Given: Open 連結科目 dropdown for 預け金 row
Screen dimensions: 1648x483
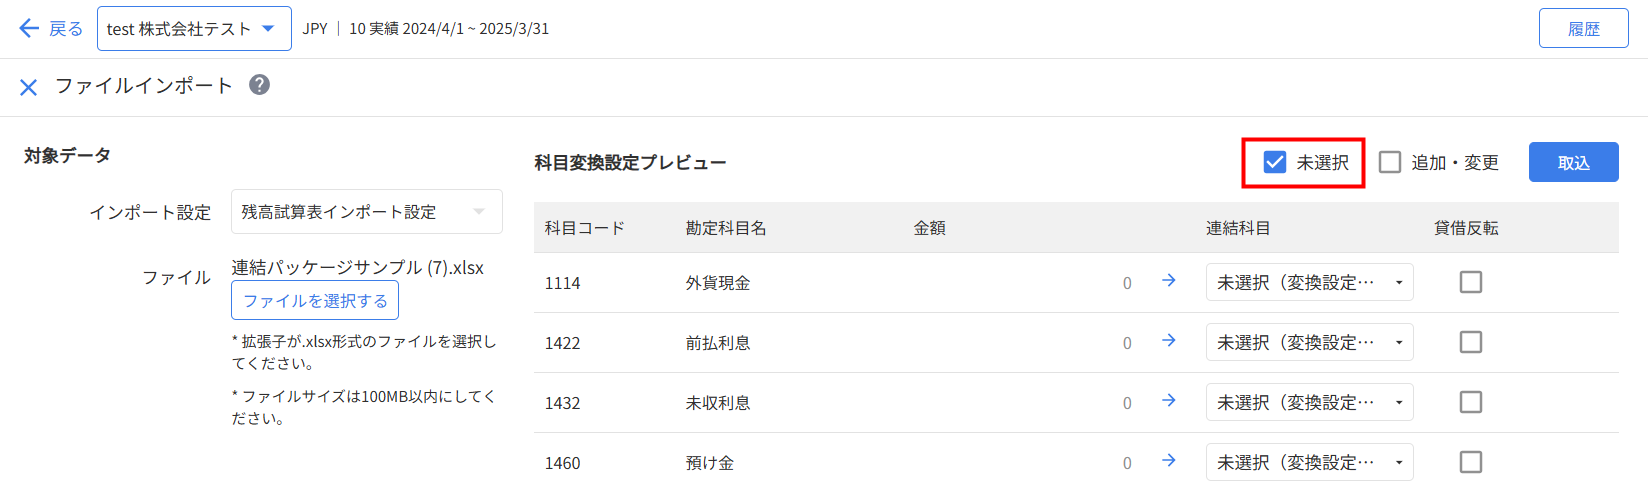Looking at the screenshot, I should pos(1310,462).
